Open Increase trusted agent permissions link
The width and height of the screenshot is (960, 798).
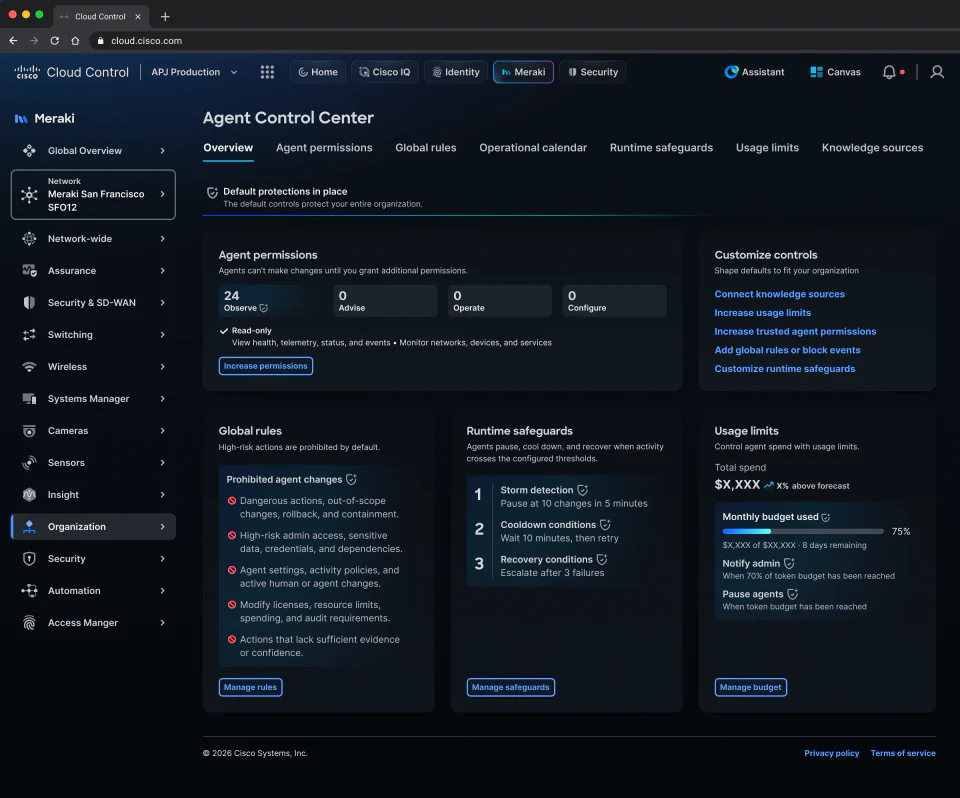(795, 331)
